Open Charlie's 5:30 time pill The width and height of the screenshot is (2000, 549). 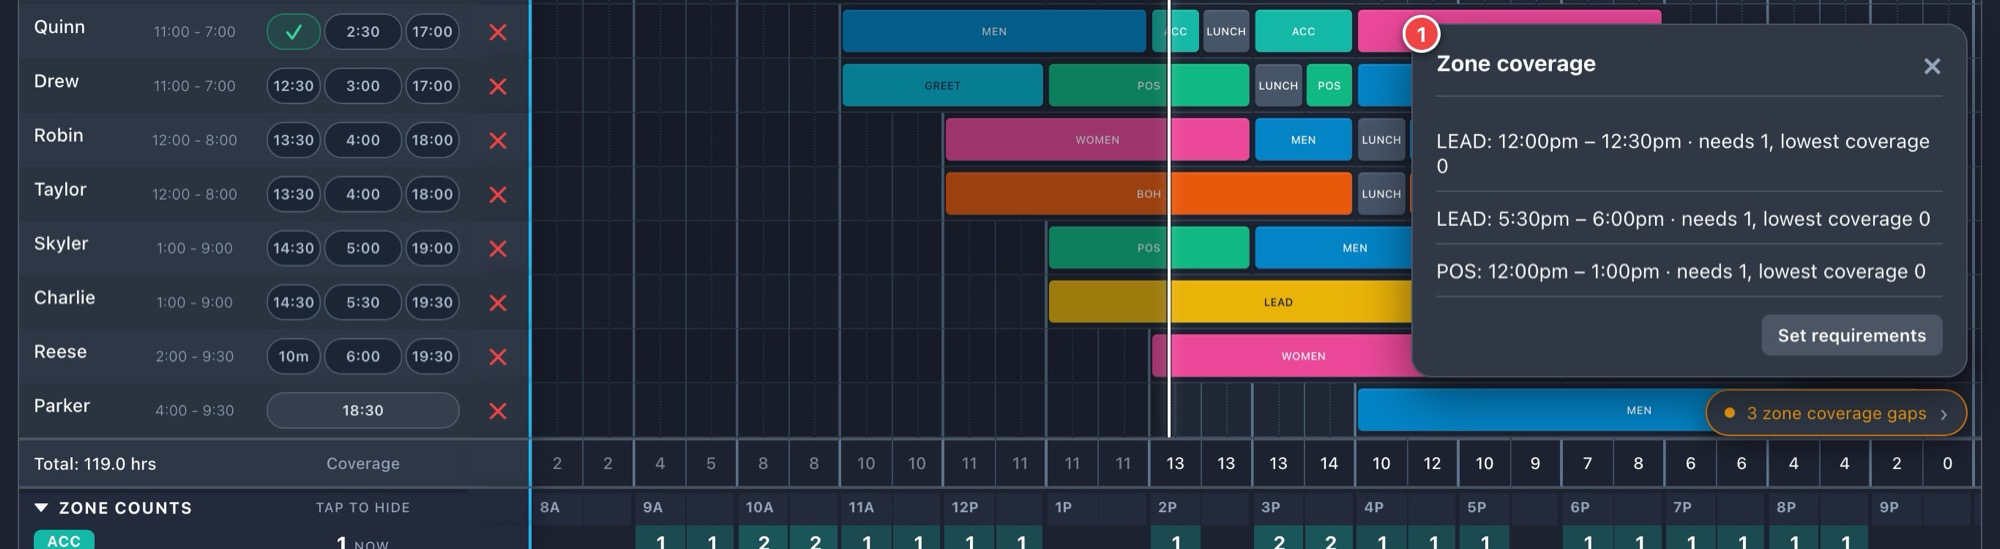(362, 302)
